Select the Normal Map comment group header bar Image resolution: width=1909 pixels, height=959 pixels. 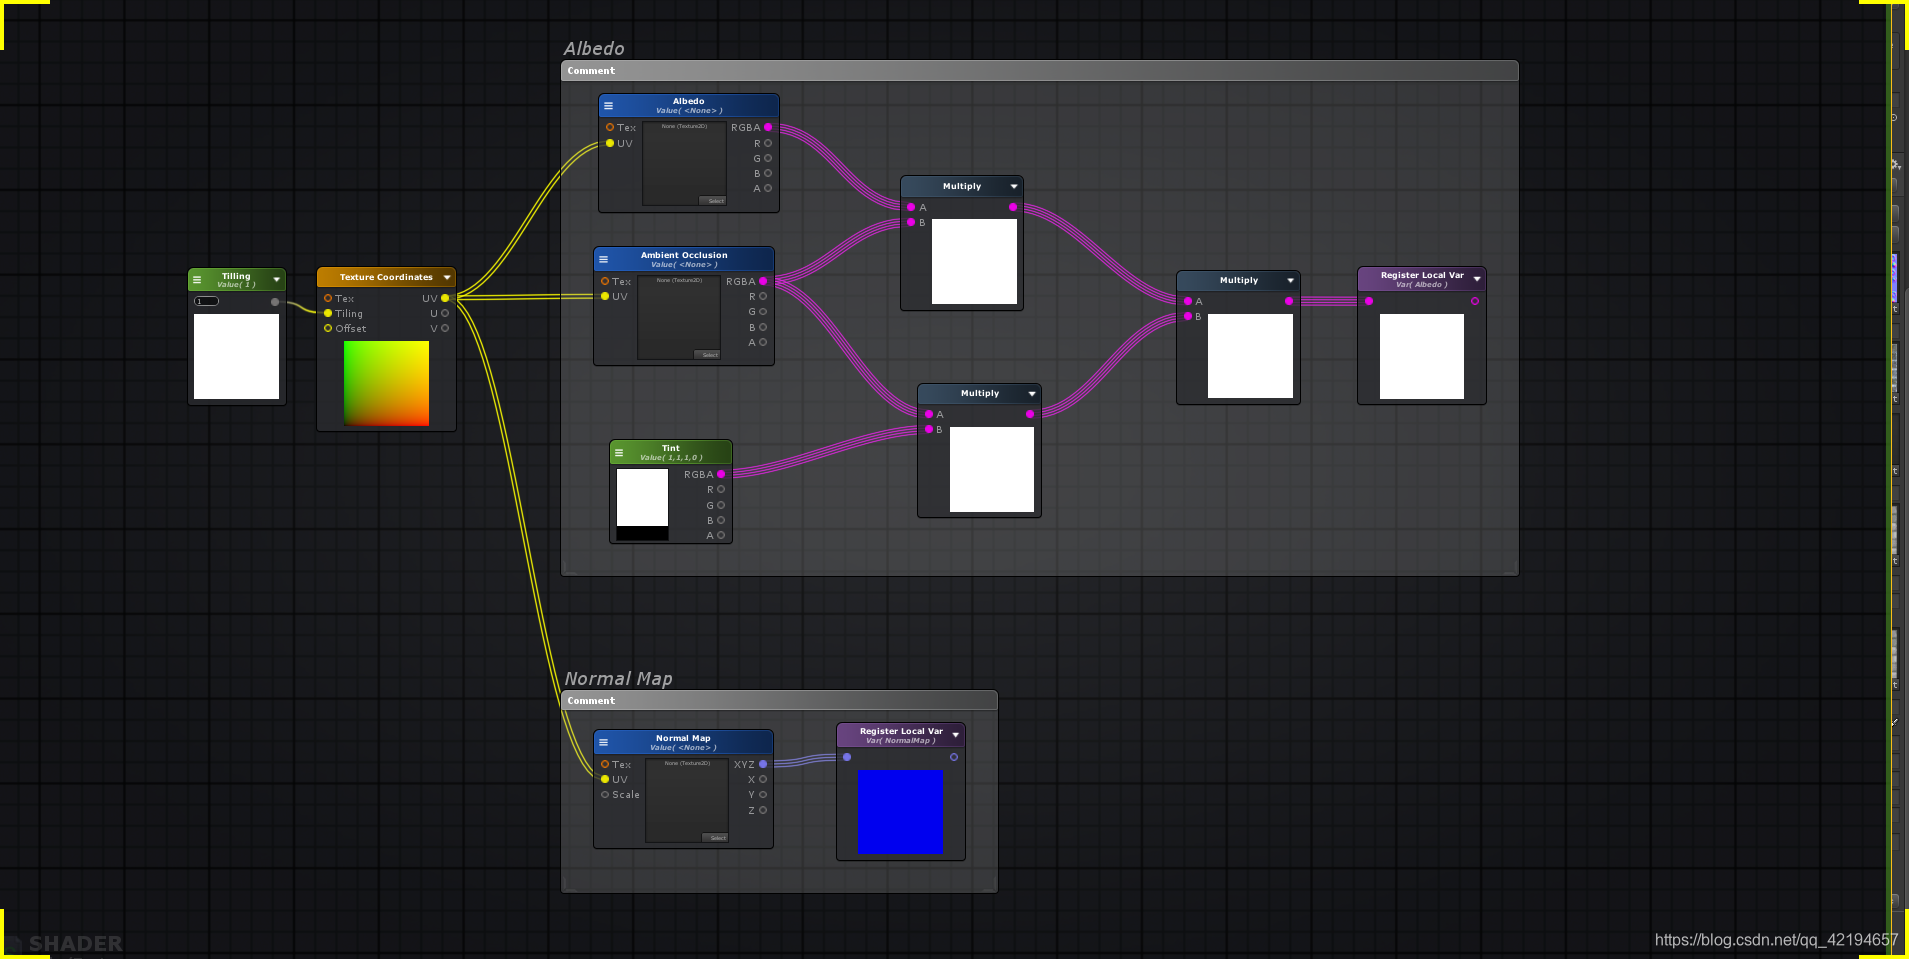click(780, 701)
